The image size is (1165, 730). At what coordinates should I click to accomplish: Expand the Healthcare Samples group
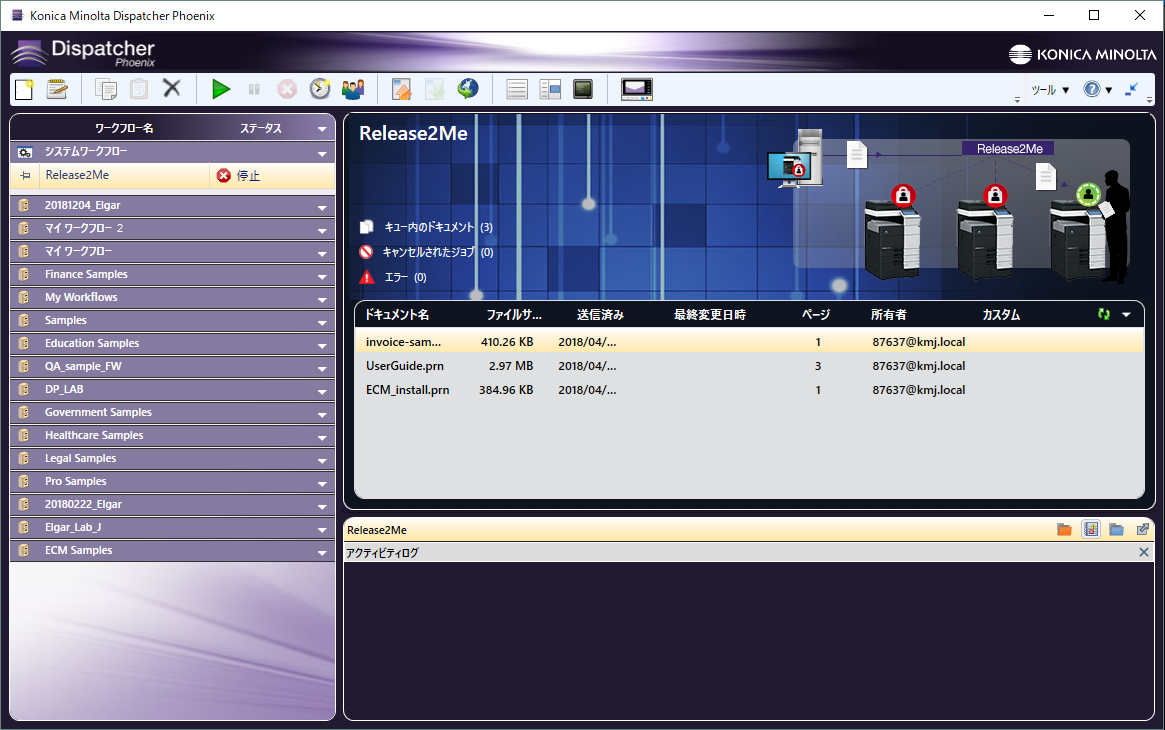322,437
